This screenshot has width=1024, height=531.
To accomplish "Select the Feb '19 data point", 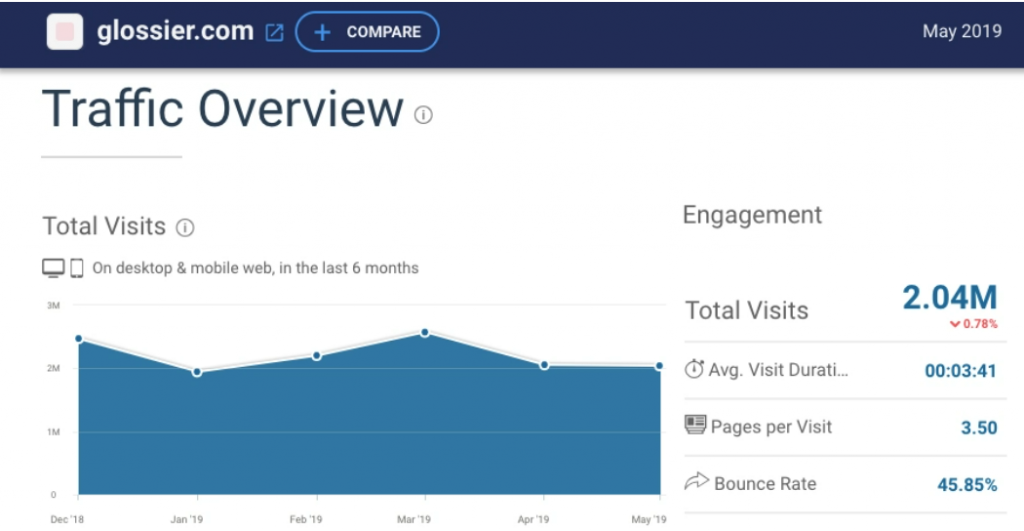I will tap(317, 356).
